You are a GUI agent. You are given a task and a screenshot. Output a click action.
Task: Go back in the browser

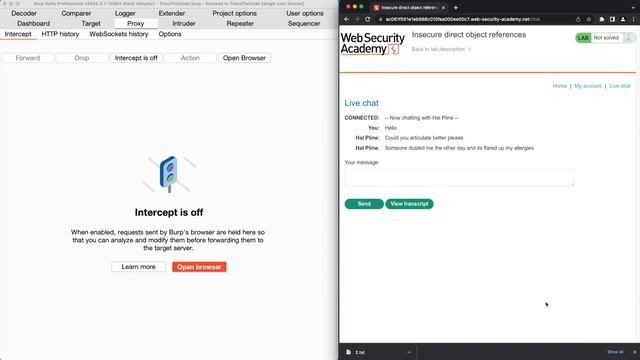point(347,19)
